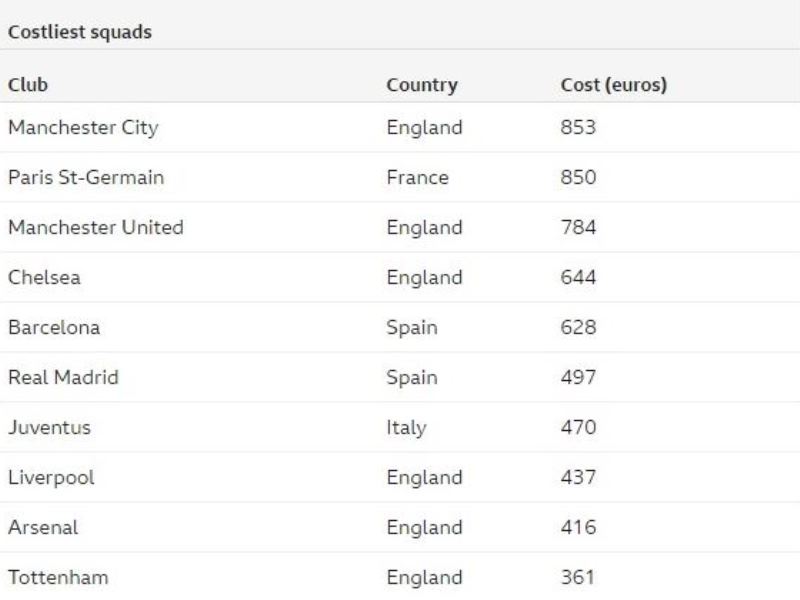Click the Italy country cell
The image size is (800, 600).
click(x=406, y=427)
